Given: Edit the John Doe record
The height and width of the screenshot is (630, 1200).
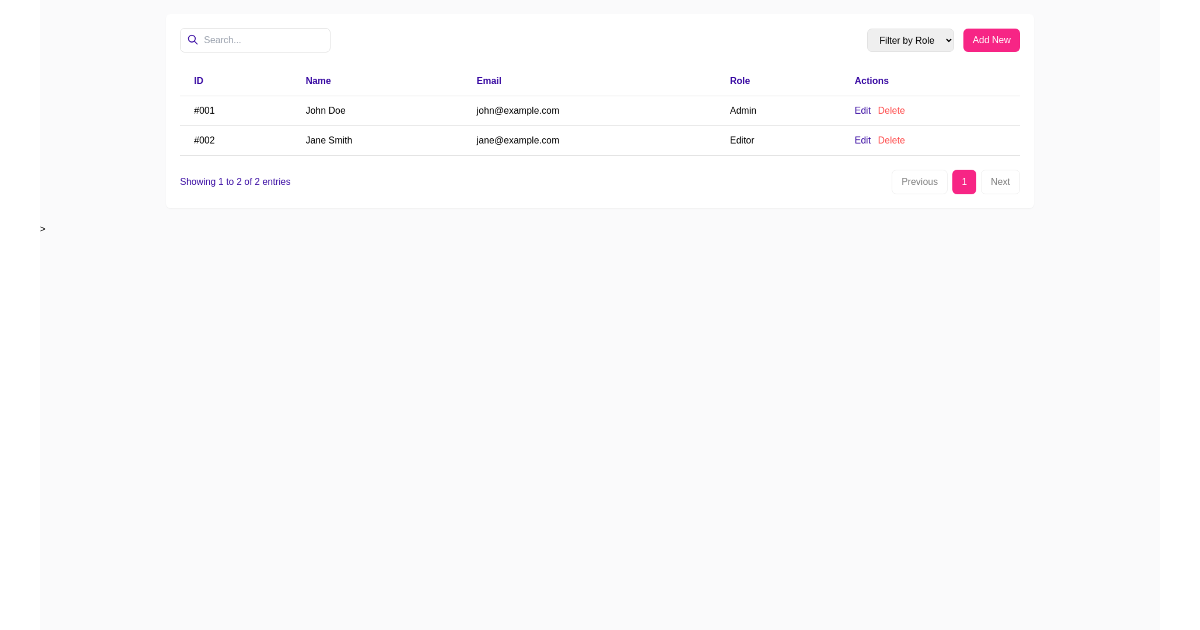Looking at the screenshot, I should tap(862, 111).
